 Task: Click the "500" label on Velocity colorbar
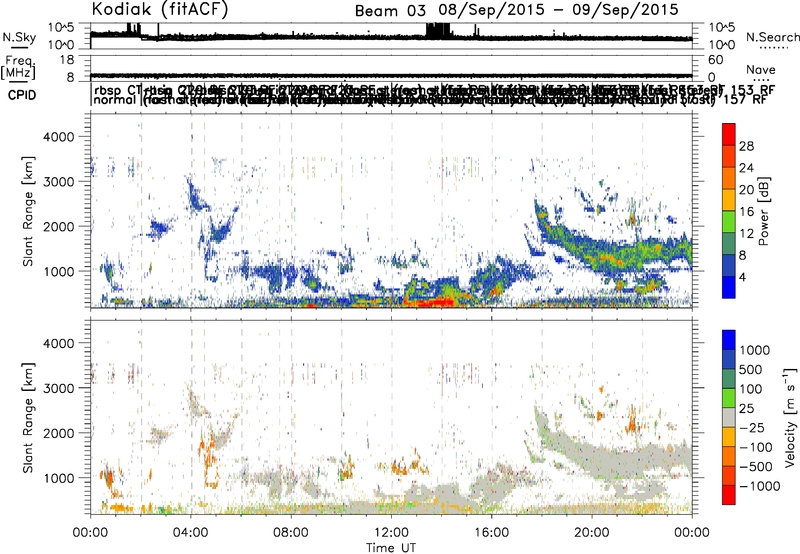753,370
